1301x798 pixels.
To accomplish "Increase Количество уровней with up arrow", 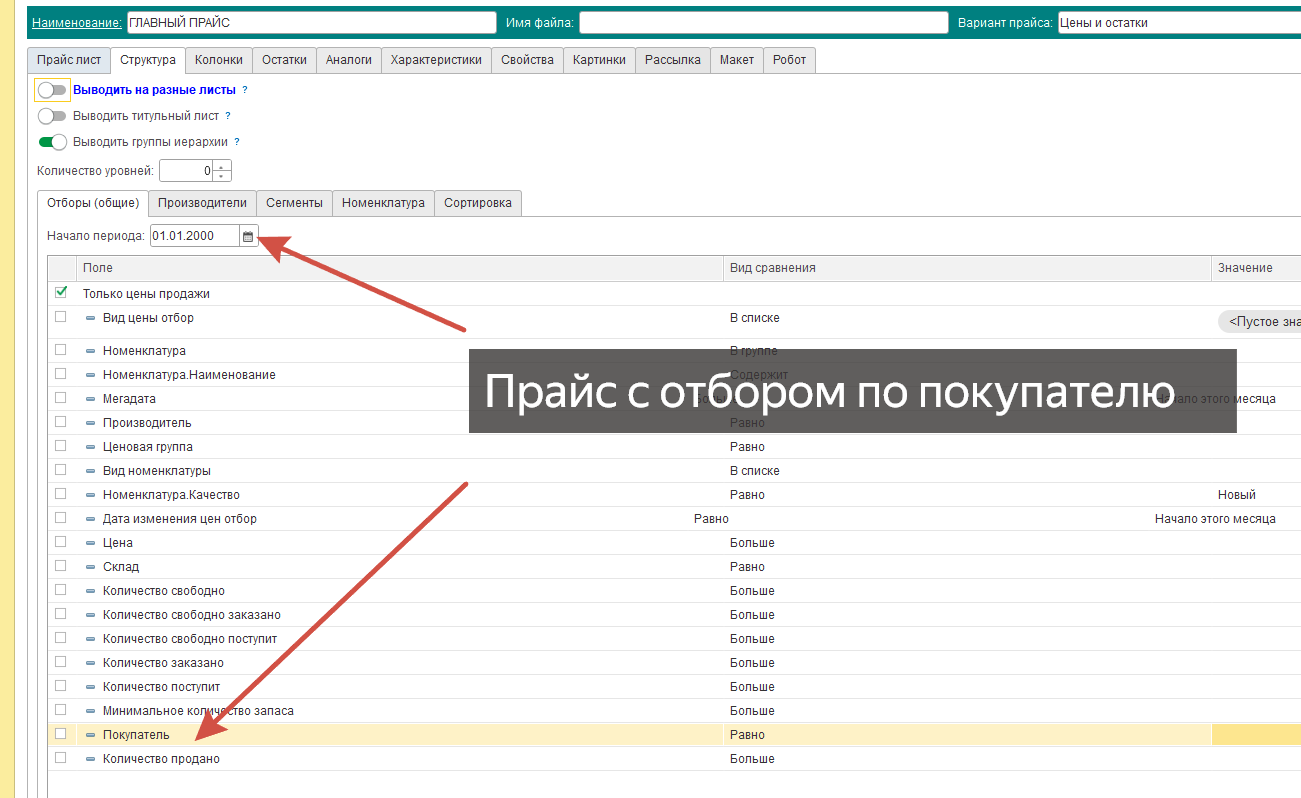I will (222, 166).
